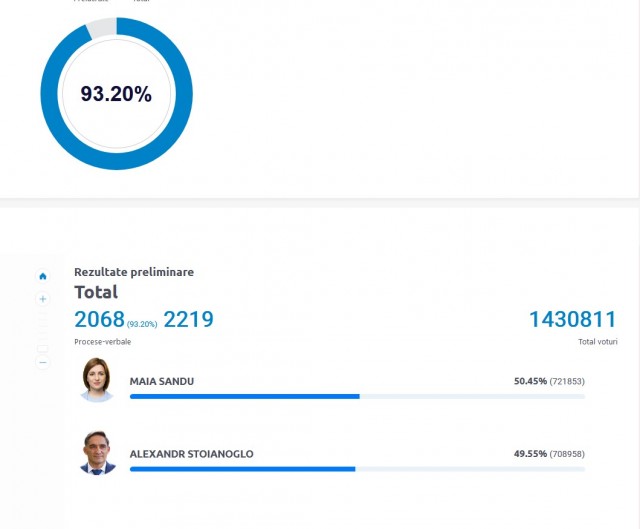Zoom out with the minus button
The height and width of the screenshot is (529, 640).
point(43,362)
